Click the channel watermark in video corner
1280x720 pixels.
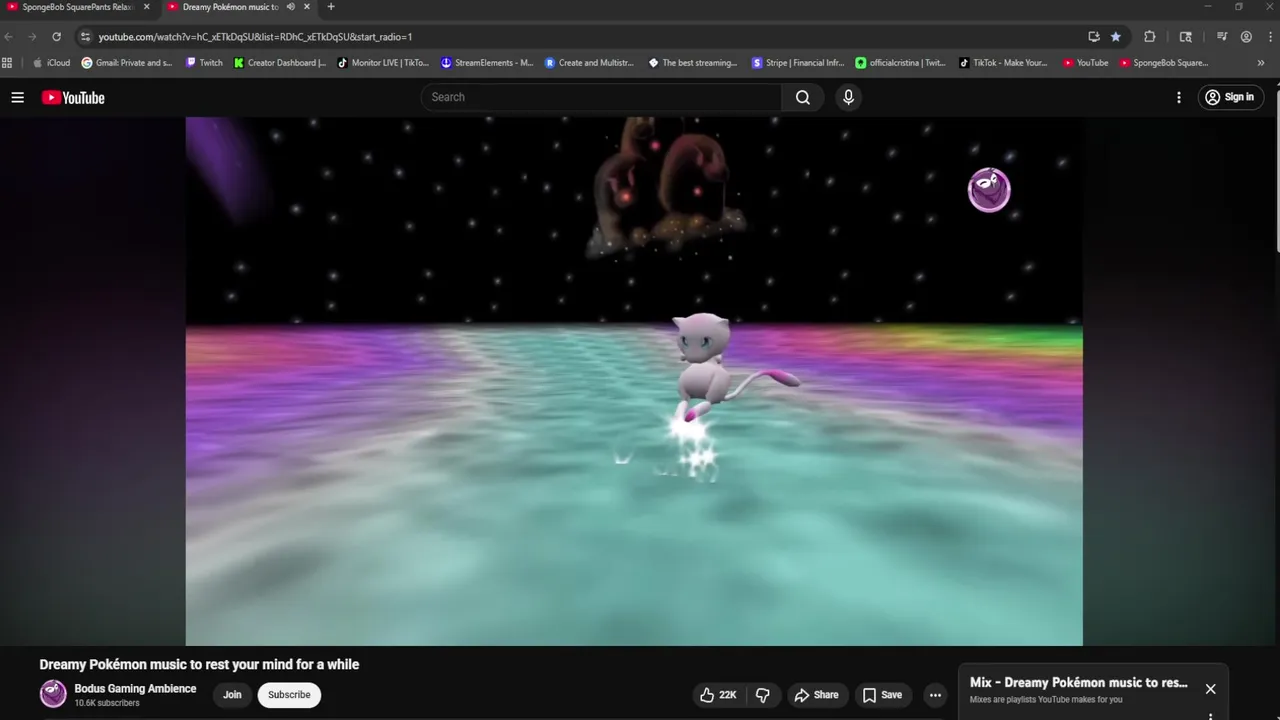coord(989,190)
